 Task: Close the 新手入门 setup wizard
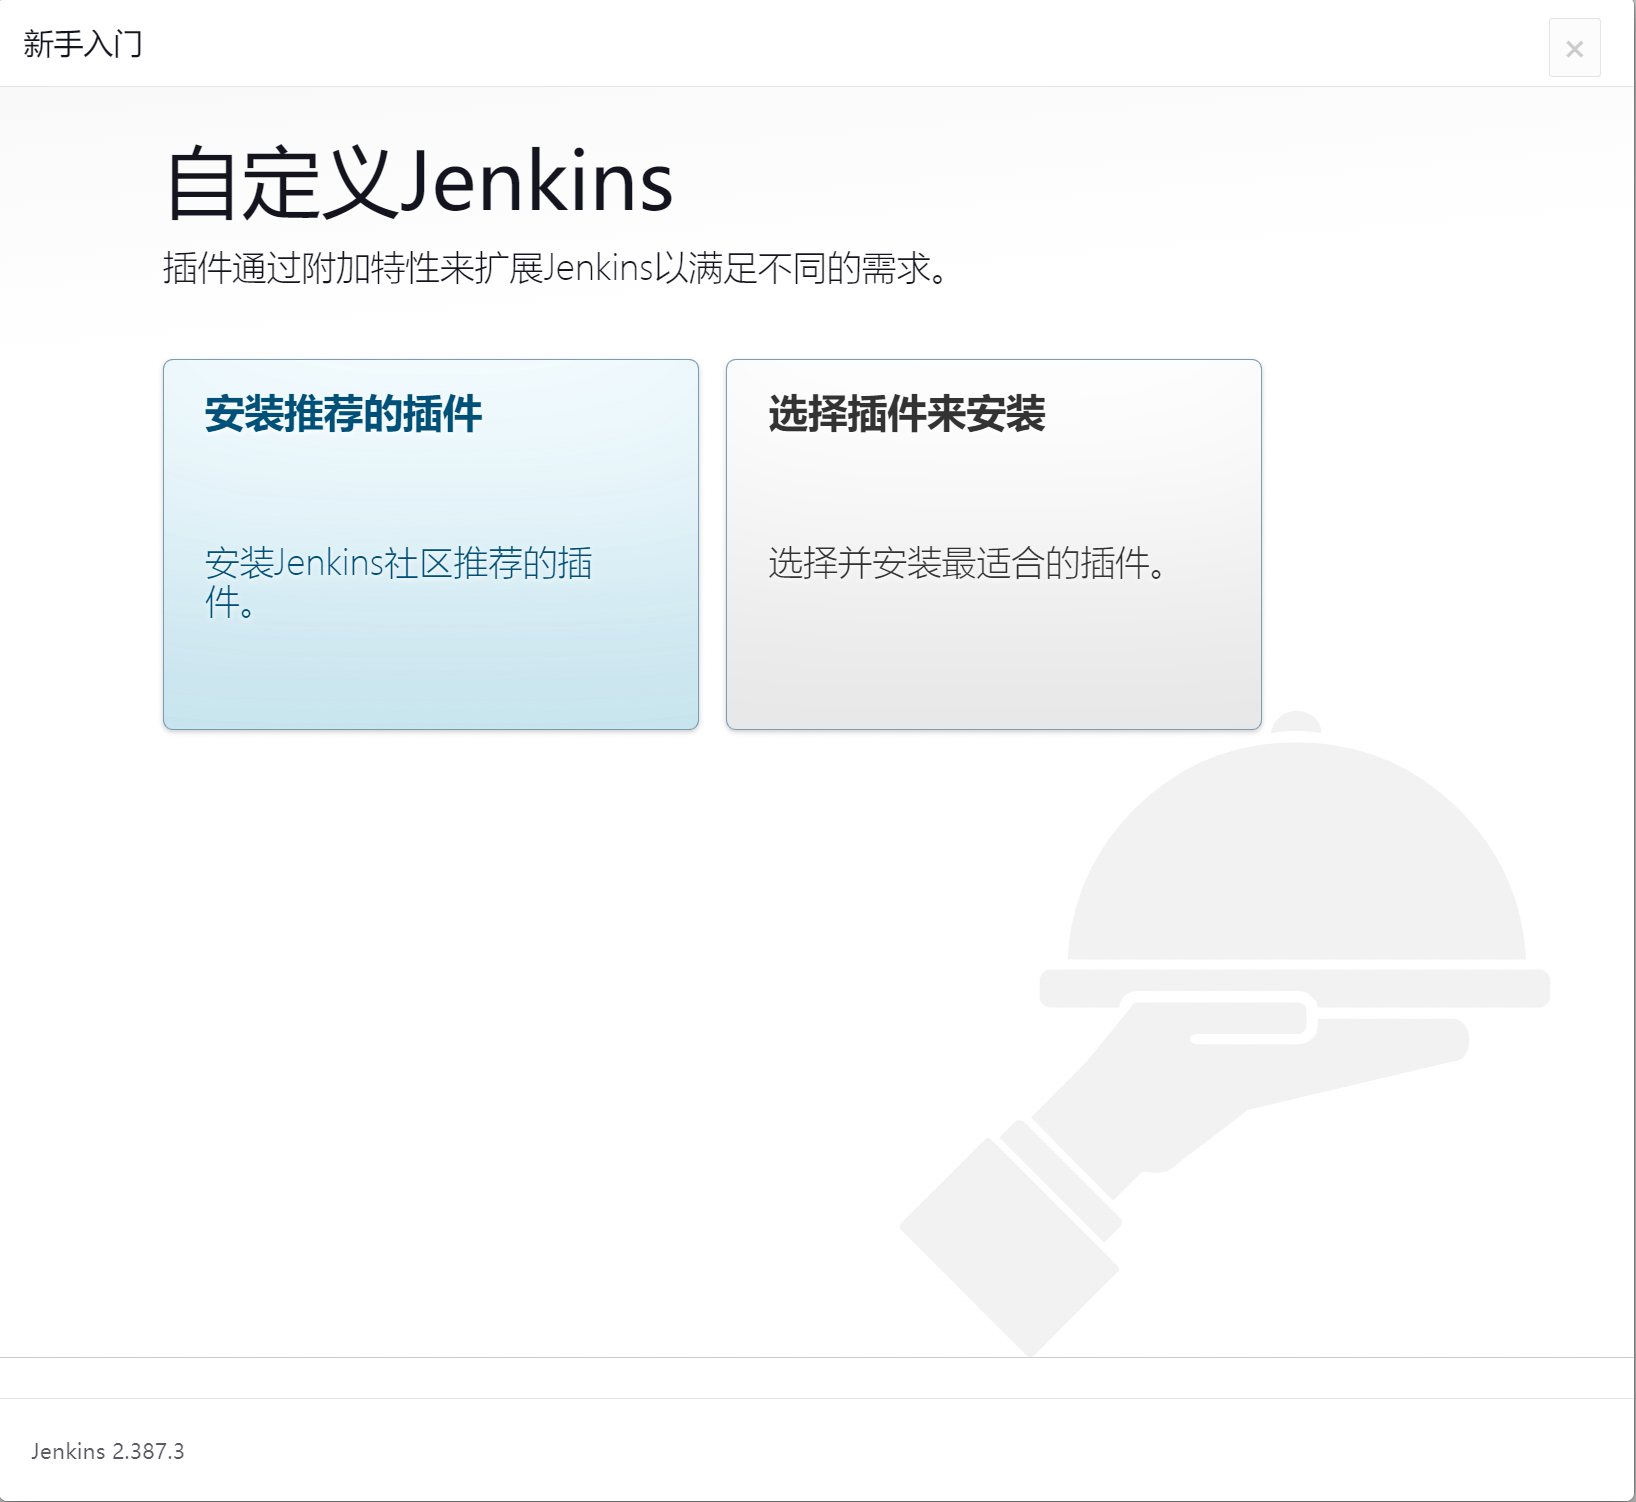(1574, 48)
